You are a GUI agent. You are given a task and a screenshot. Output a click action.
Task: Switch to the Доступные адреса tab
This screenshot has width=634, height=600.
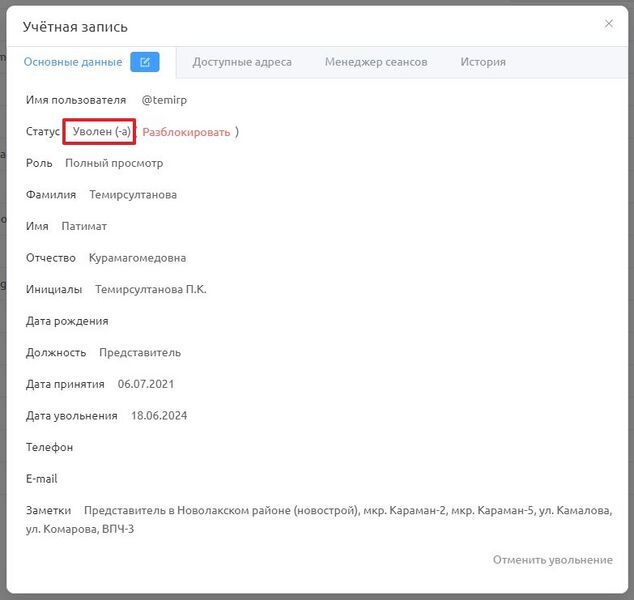242,62
